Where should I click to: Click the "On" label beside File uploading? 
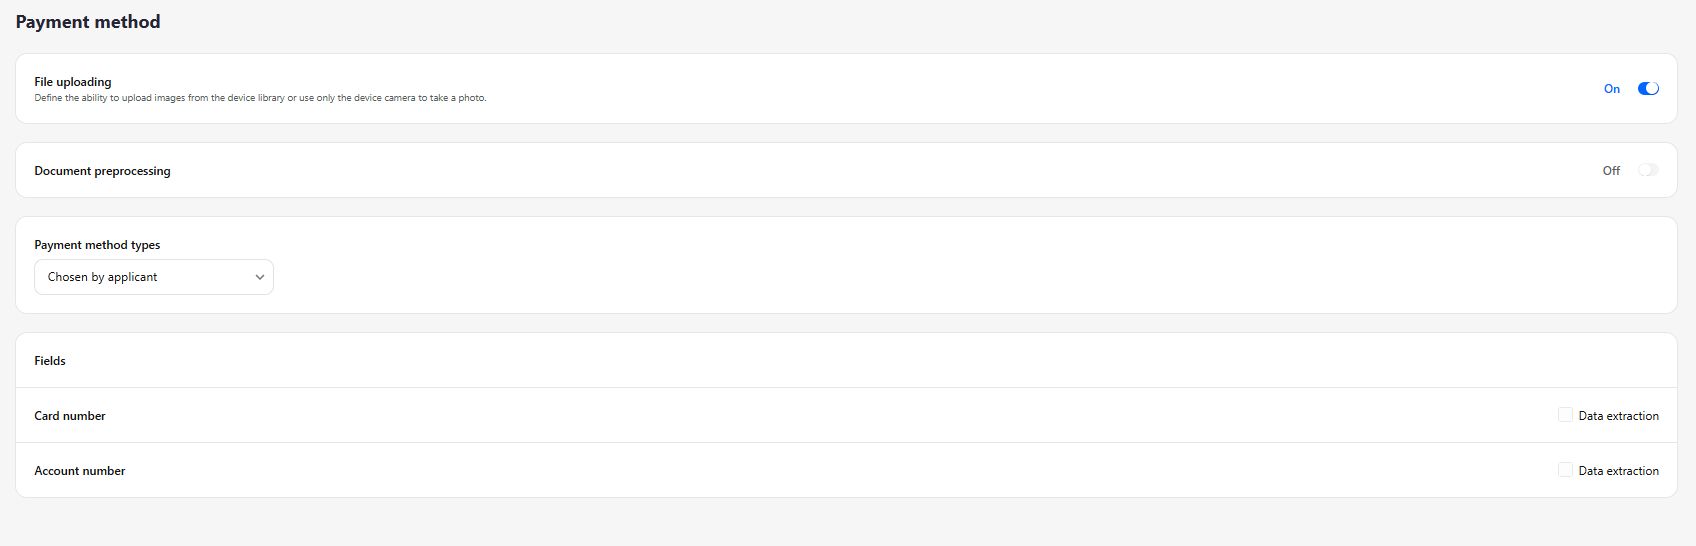point(1611,89)
